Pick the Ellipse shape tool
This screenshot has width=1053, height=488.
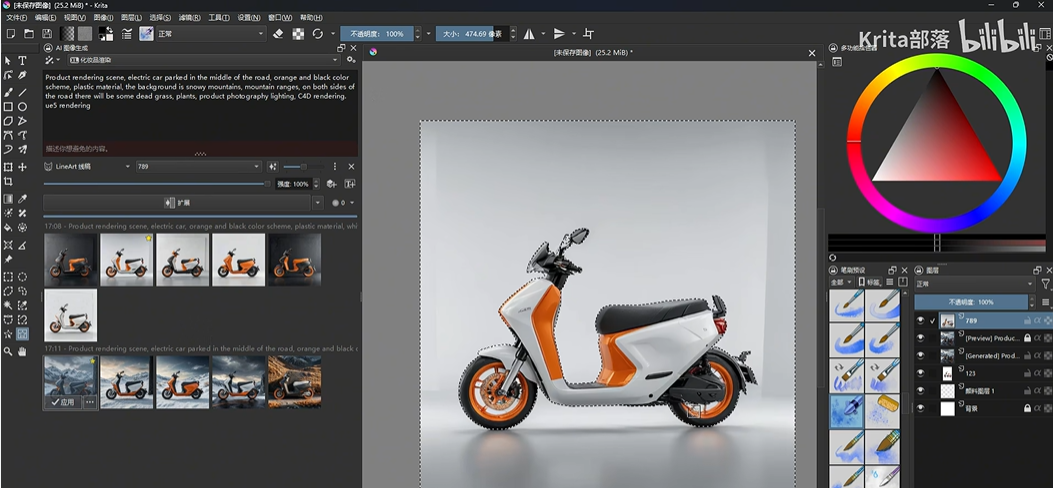[x=23, y=106]
